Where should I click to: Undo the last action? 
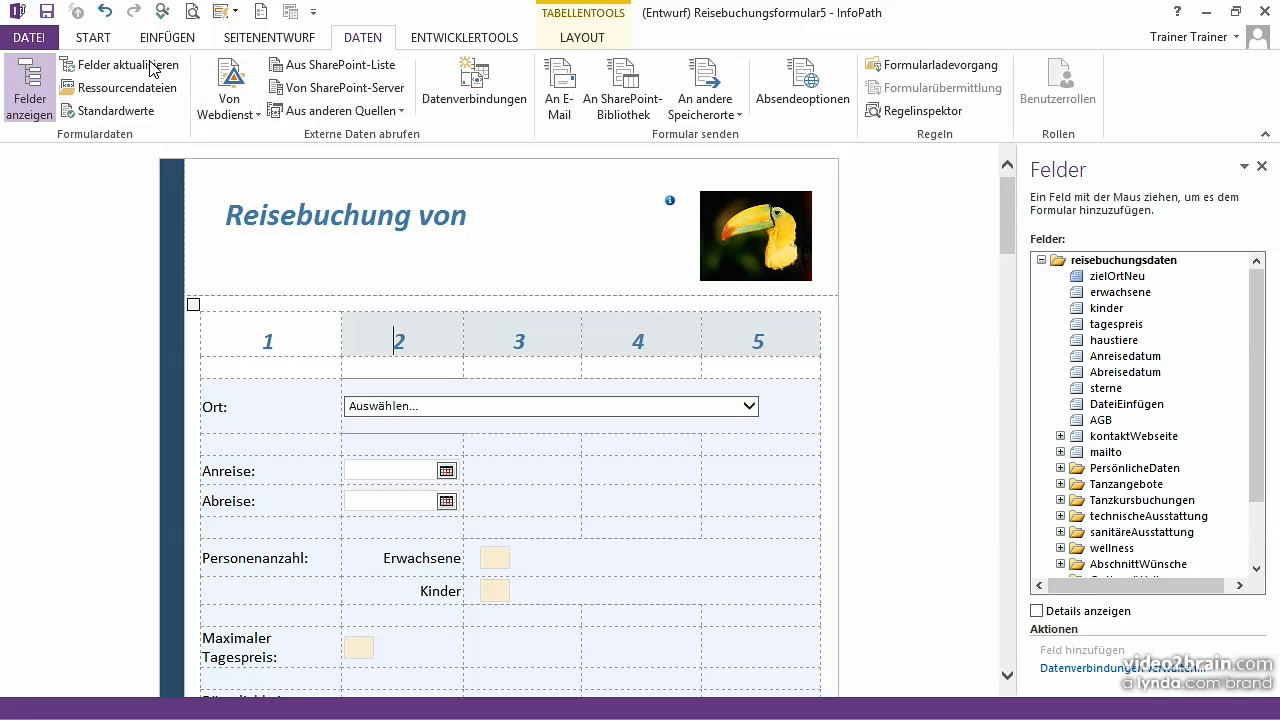104,12
